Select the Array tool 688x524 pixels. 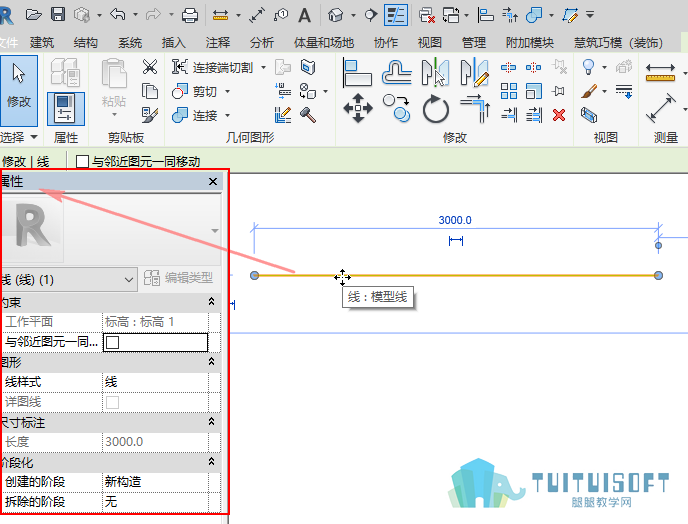coord(509,91)
